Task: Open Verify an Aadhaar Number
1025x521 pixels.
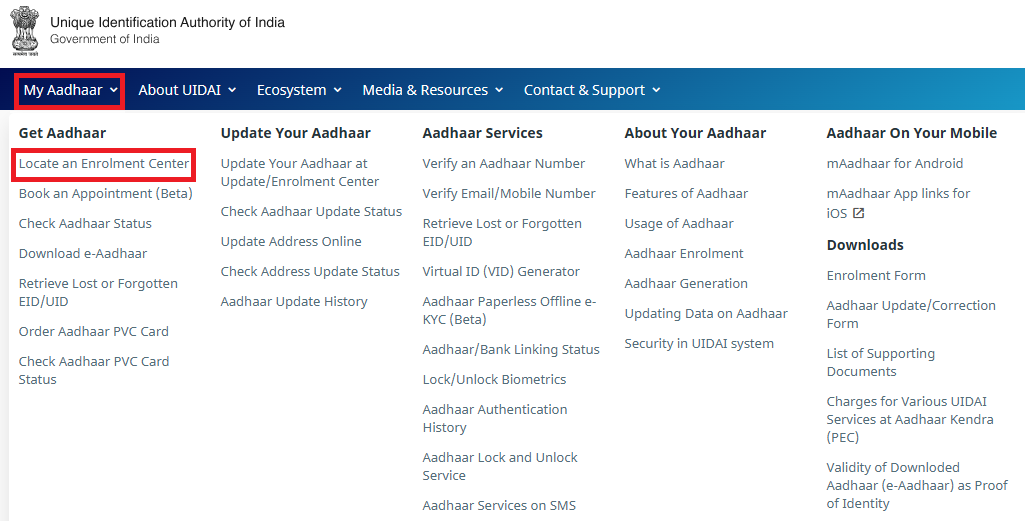Action: (x=503, y=163)
